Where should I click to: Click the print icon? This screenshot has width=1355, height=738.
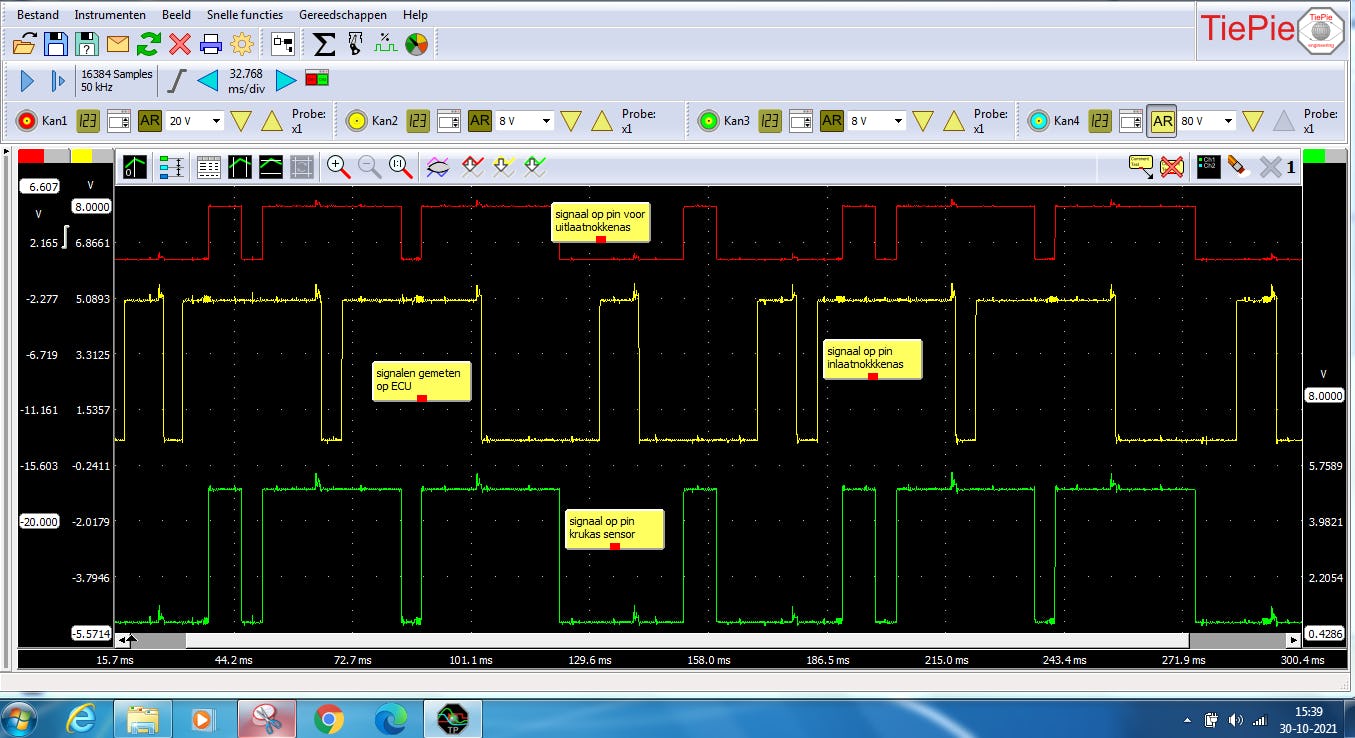[x=211, y=44]
